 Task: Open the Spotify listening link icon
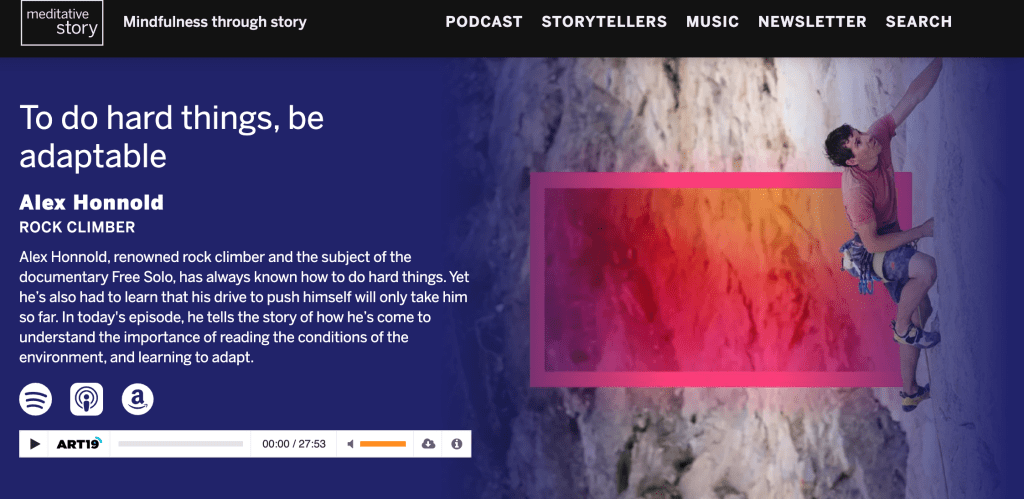tap(35, 399)
